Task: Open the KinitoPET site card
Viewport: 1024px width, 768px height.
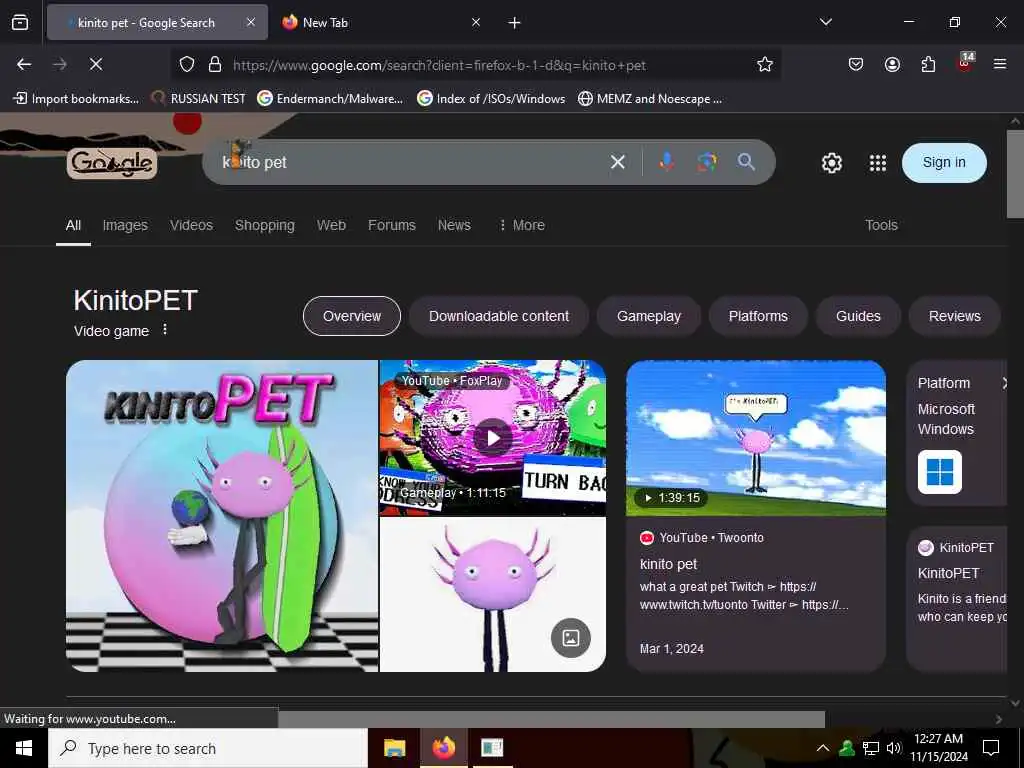Action: tap(957, 598)
